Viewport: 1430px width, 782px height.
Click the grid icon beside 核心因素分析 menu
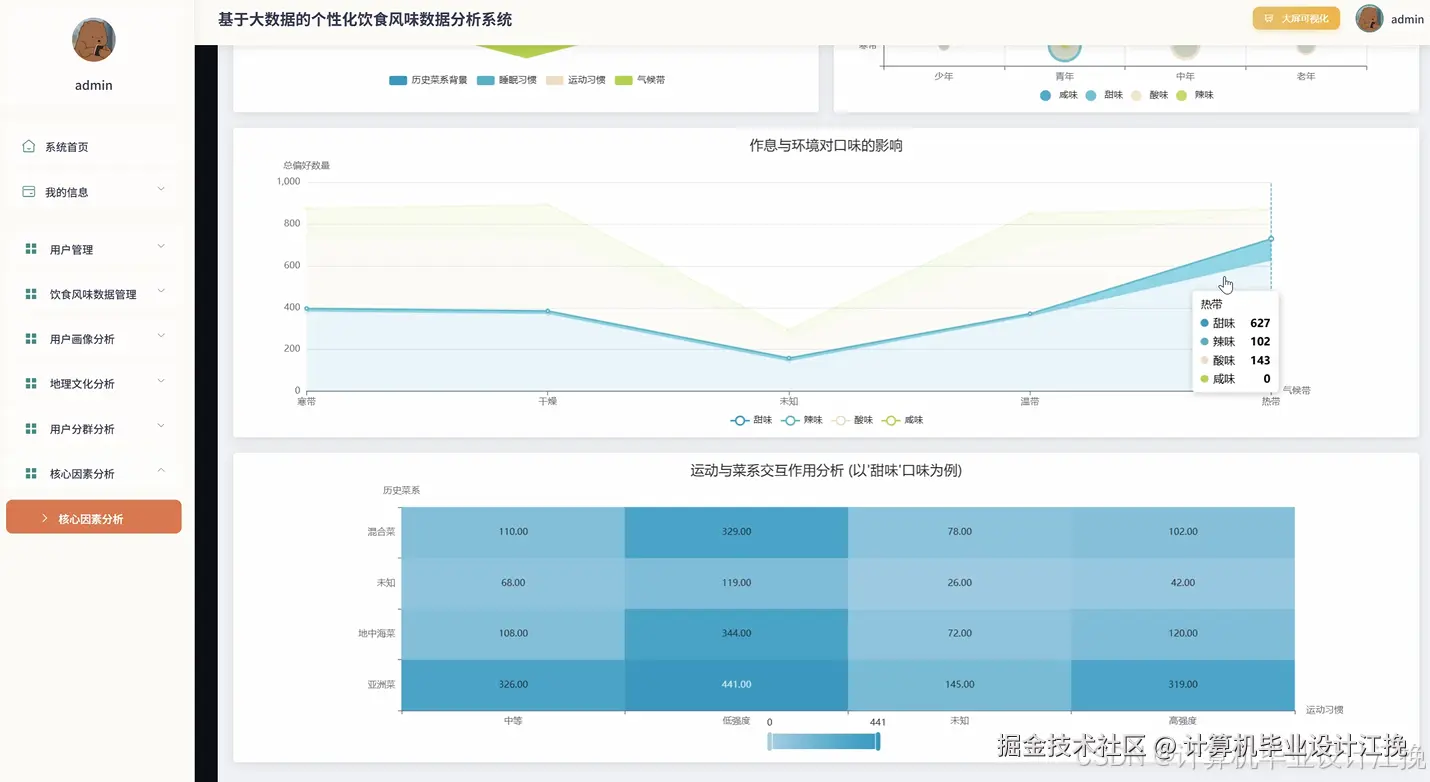tap(31, 473)
